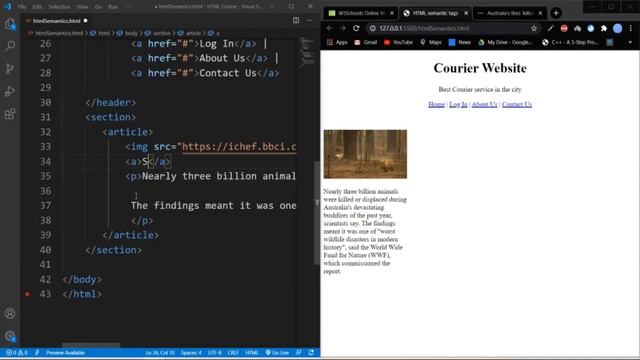
Task: Go back in the browser
Action: (x=329, y=28)
